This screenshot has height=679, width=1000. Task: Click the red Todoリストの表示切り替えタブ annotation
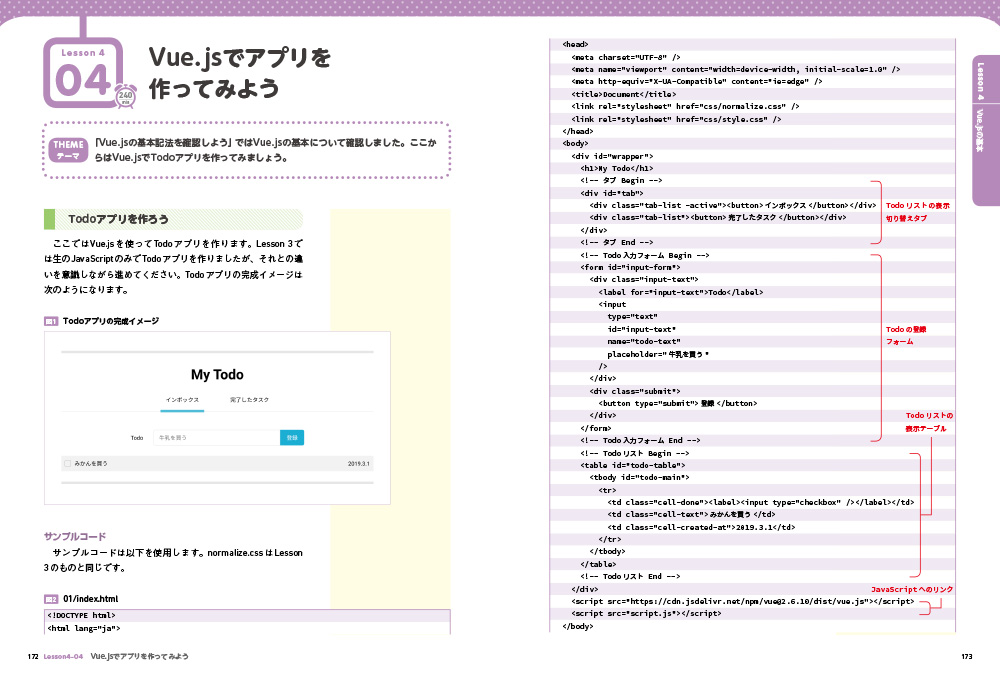point(917,212)
